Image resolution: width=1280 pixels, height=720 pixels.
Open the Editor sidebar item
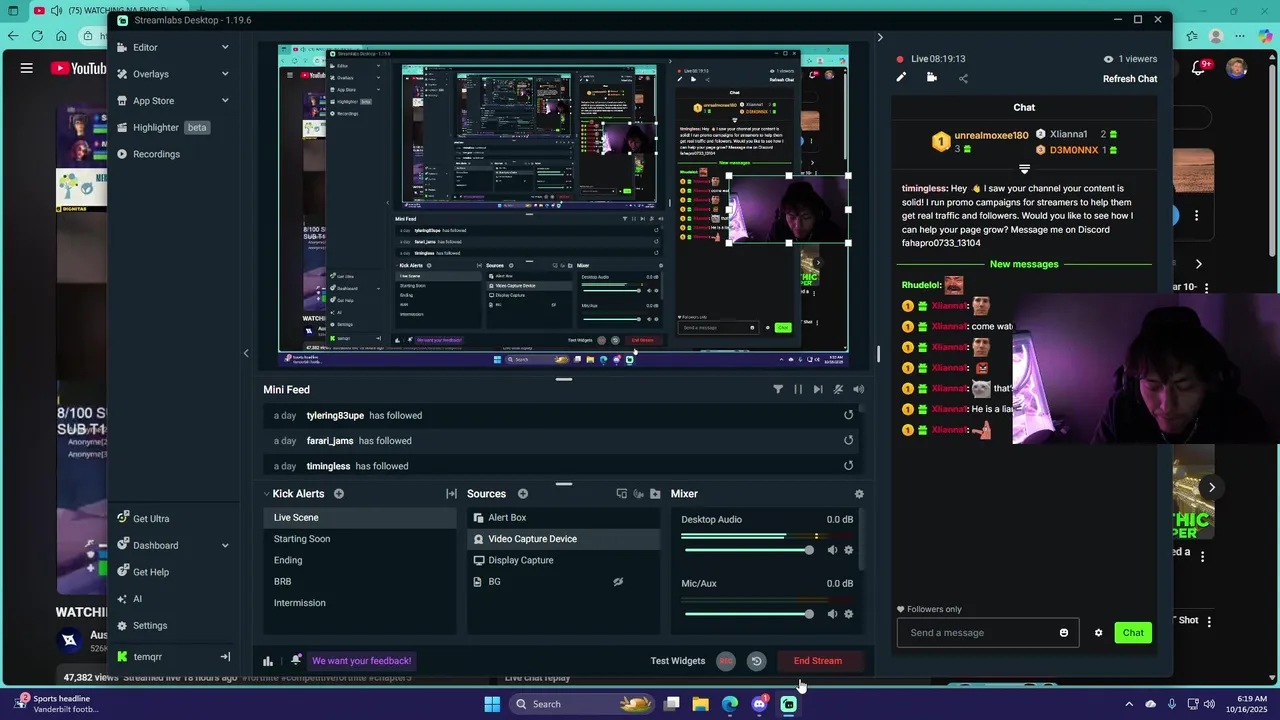coord(145,47)
